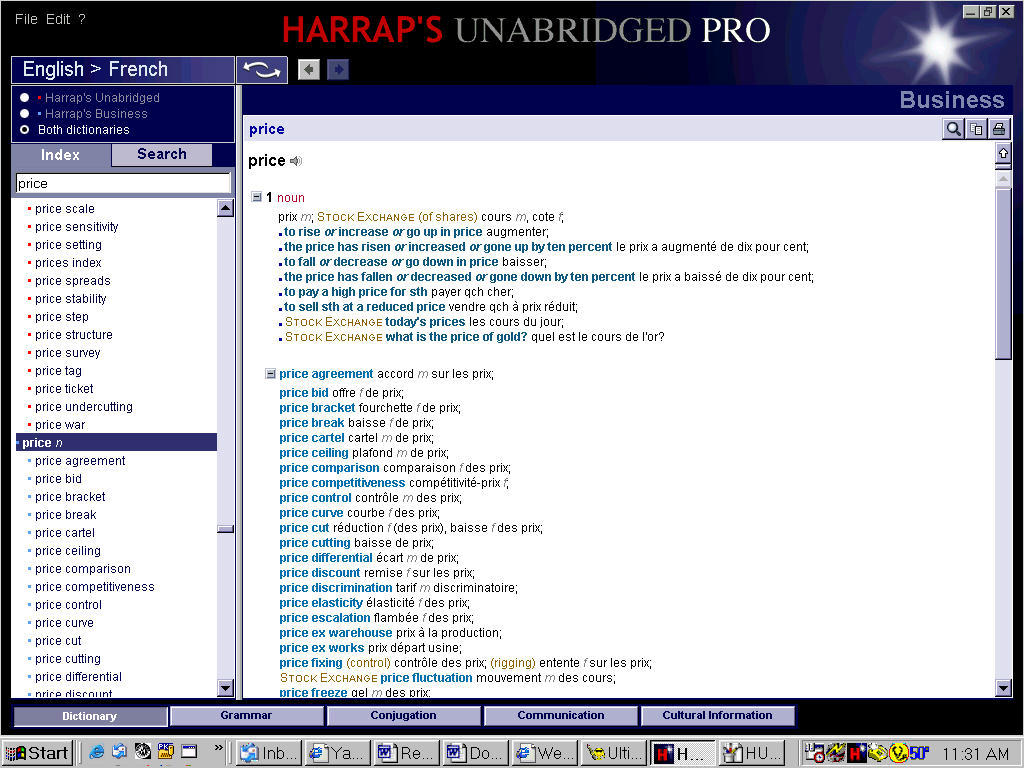Select 'price war' in the index list
Viewport: 1024px width, 768px height.
[60, 424]
